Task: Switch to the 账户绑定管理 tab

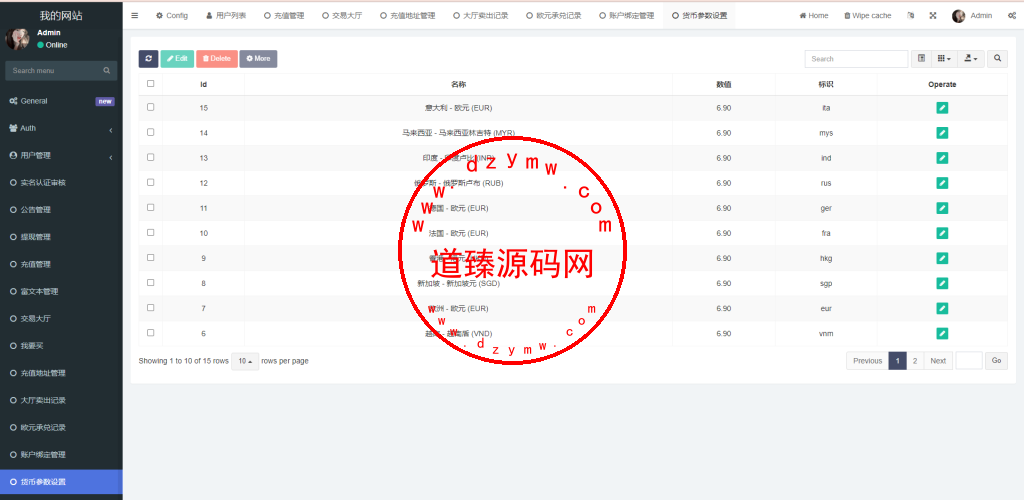Action: 627,16
